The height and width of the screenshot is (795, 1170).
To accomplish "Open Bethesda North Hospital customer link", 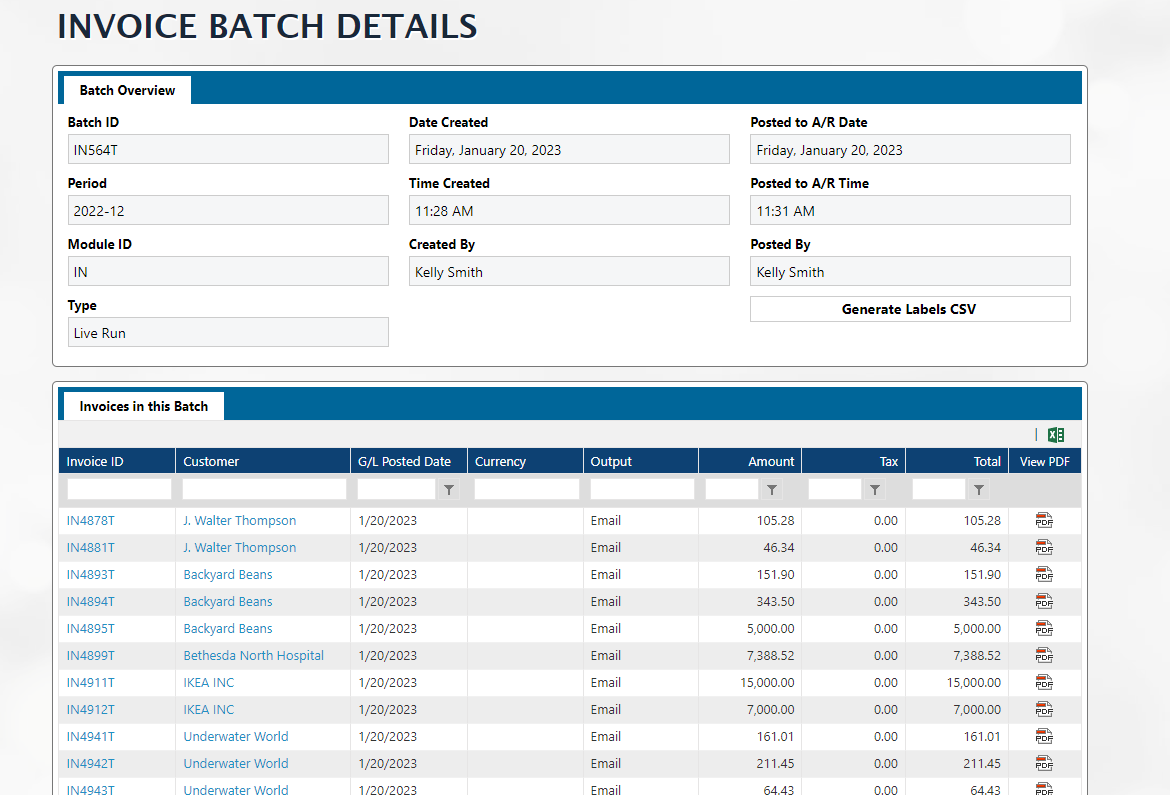I will [253, 656].
